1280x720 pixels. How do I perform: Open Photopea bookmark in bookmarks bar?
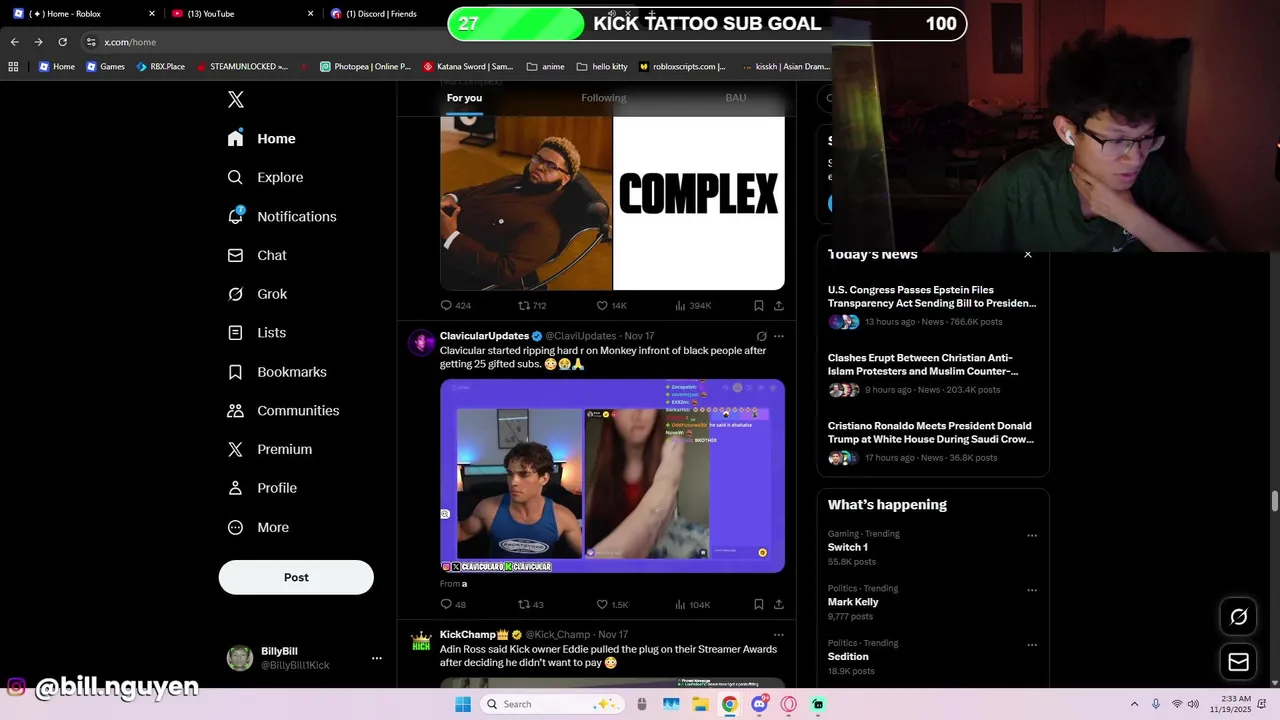pyautogui.click(x=365, y=67)
